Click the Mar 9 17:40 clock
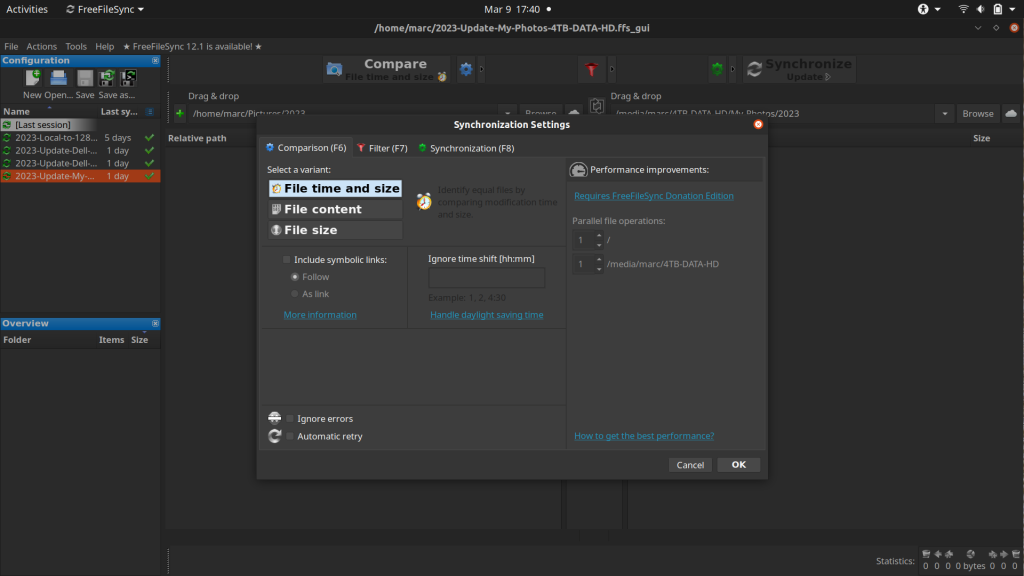 [512, 9]
